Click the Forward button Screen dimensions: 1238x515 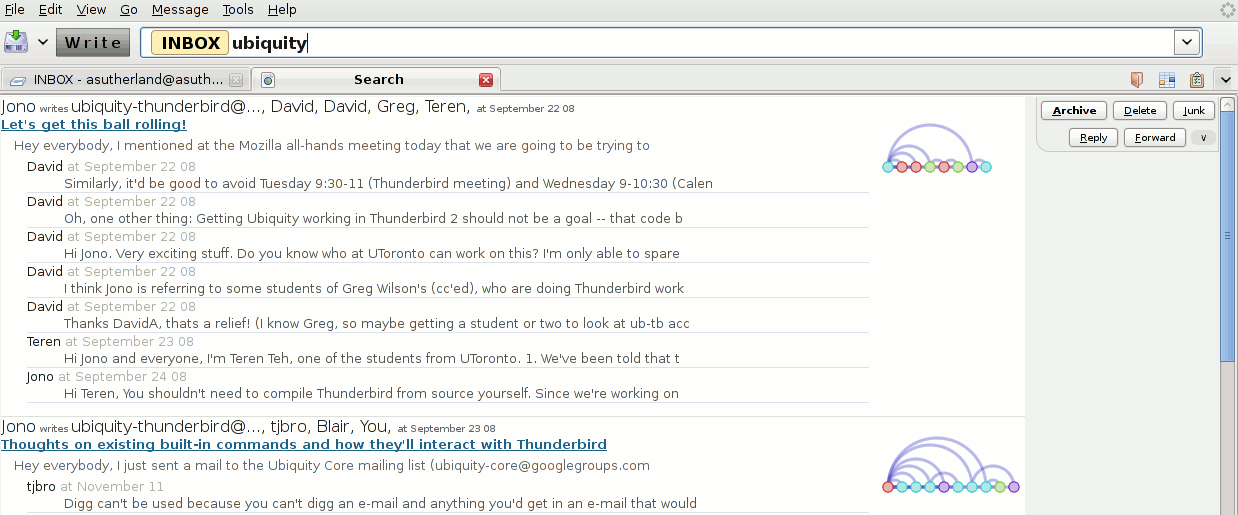pos(1155,138)
